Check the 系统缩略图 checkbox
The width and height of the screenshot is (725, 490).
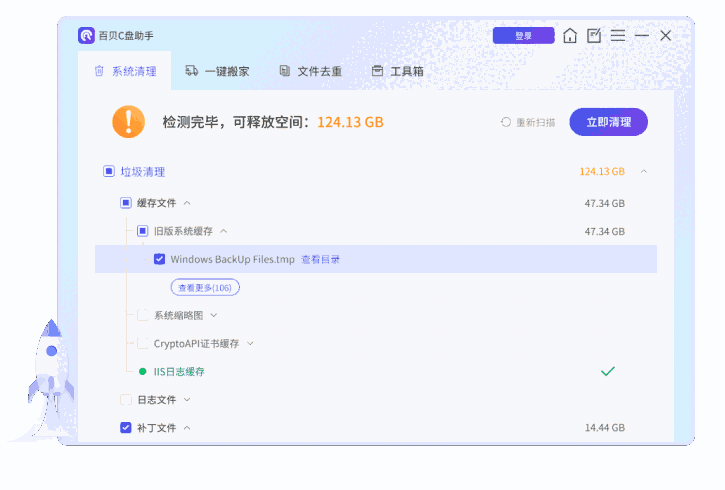[x=142, y=315]
